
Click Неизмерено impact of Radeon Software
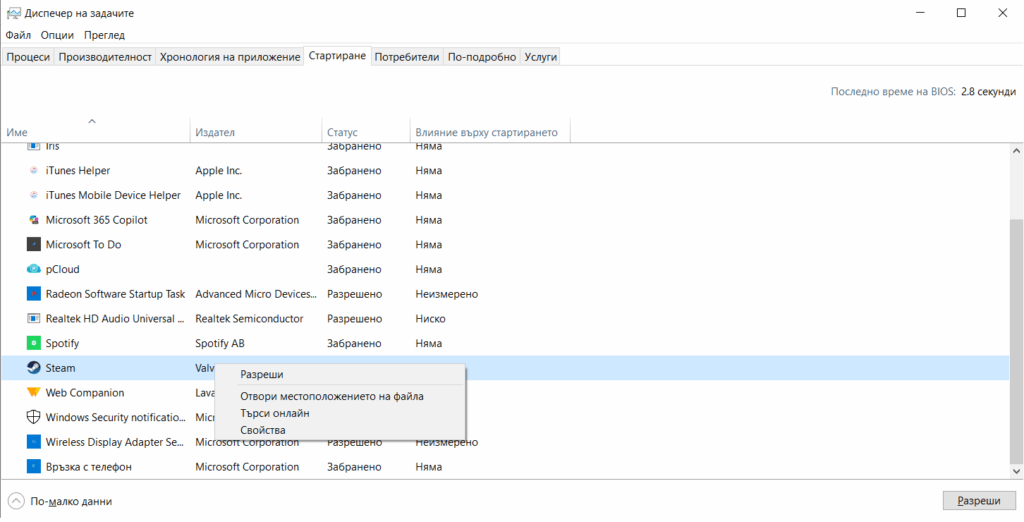click(447, 294)
